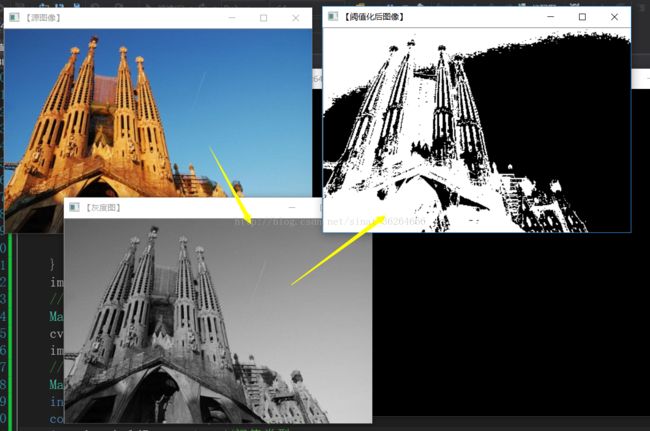Click the grayscale cathedral image in 灰度图
The image size is (650, 431).
pyautogui.click(x=218, y=321)
